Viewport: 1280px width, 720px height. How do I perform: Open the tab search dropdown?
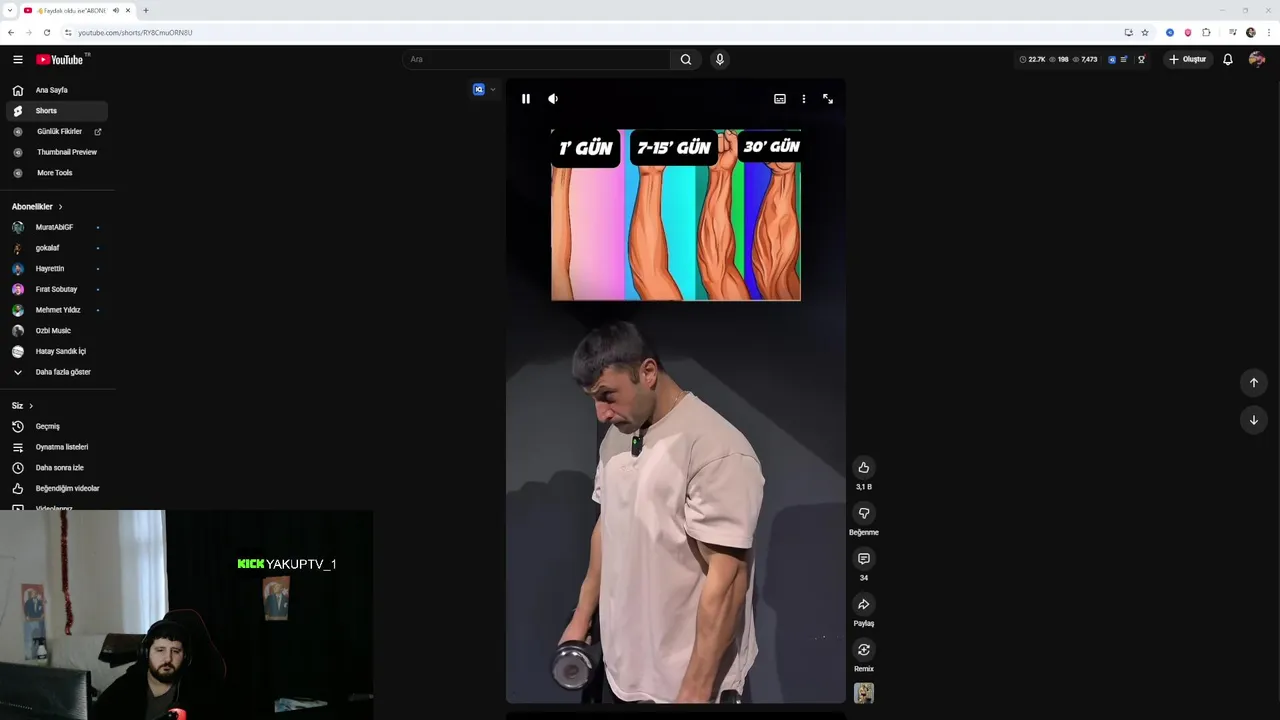click(x=9, y=10)
